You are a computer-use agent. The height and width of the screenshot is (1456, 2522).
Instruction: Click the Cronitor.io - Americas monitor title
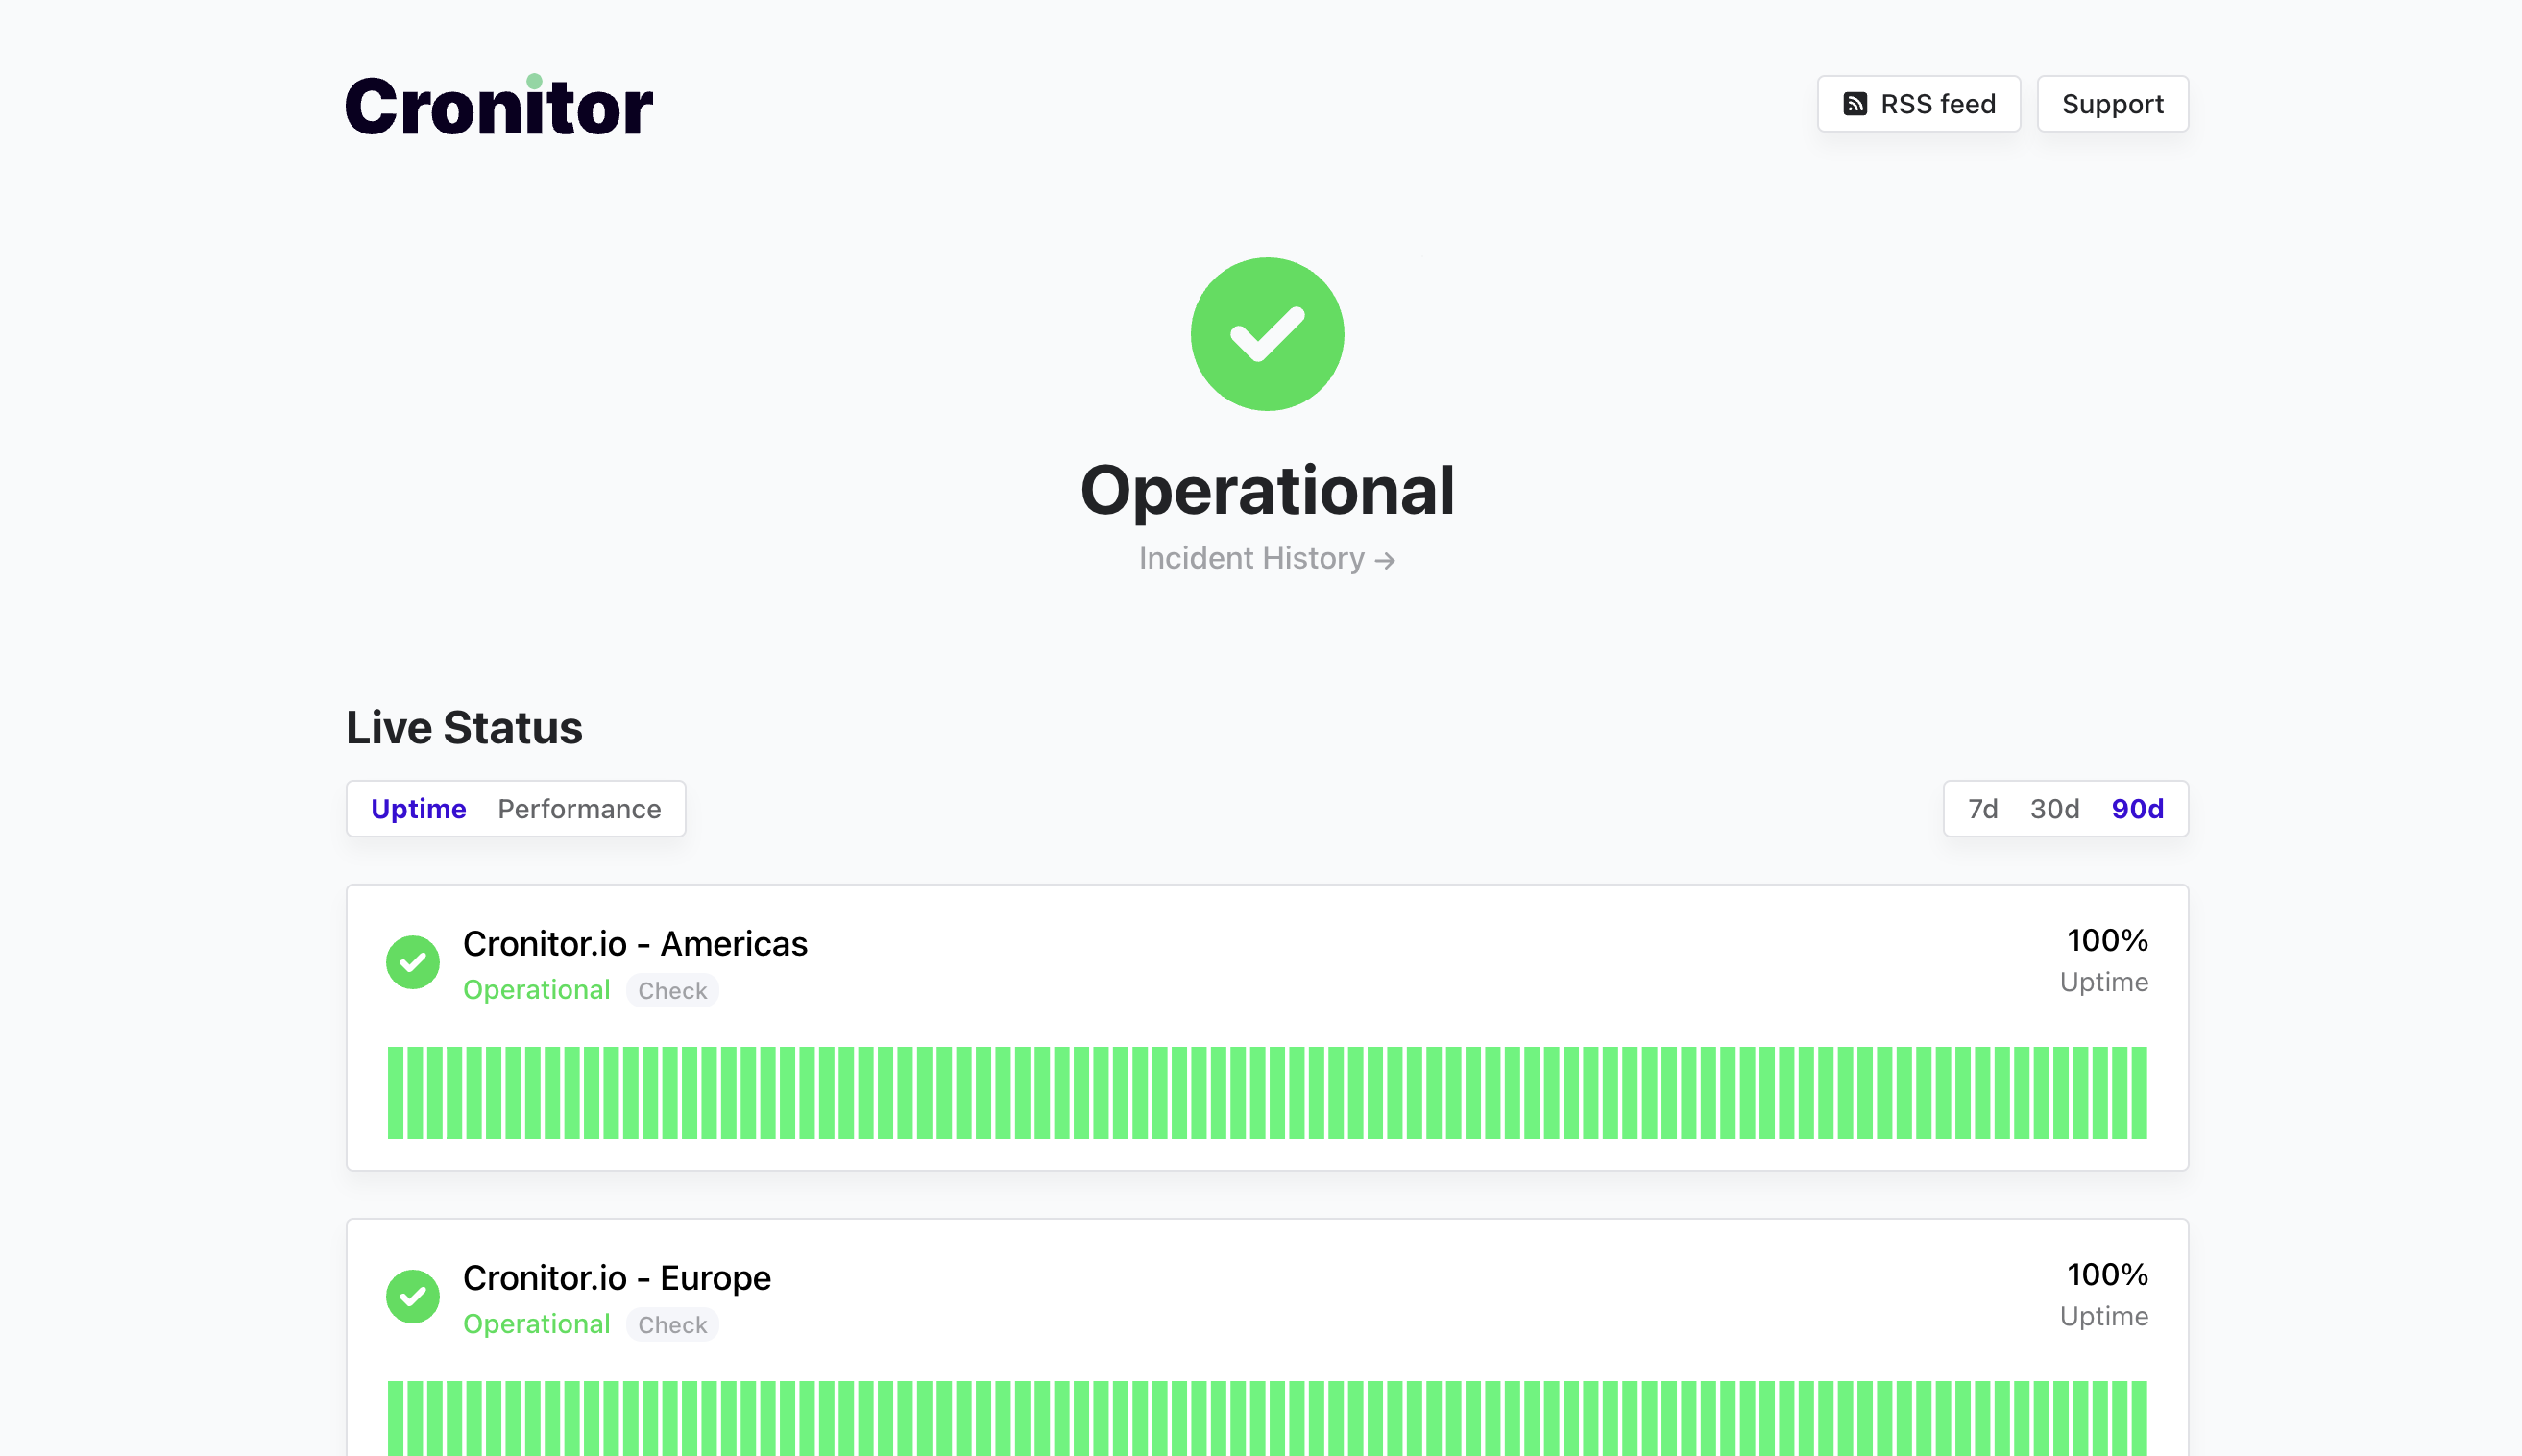635,944
